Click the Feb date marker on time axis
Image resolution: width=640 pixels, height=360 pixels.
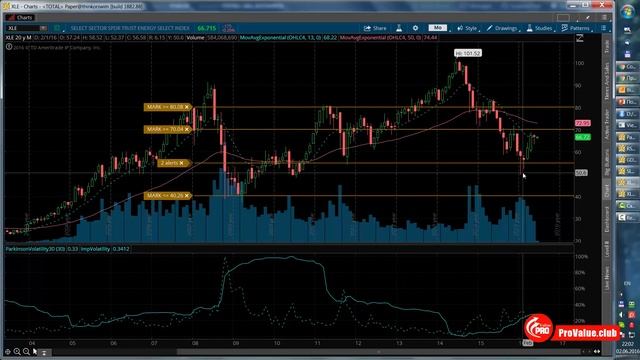(x=527, y=343)
